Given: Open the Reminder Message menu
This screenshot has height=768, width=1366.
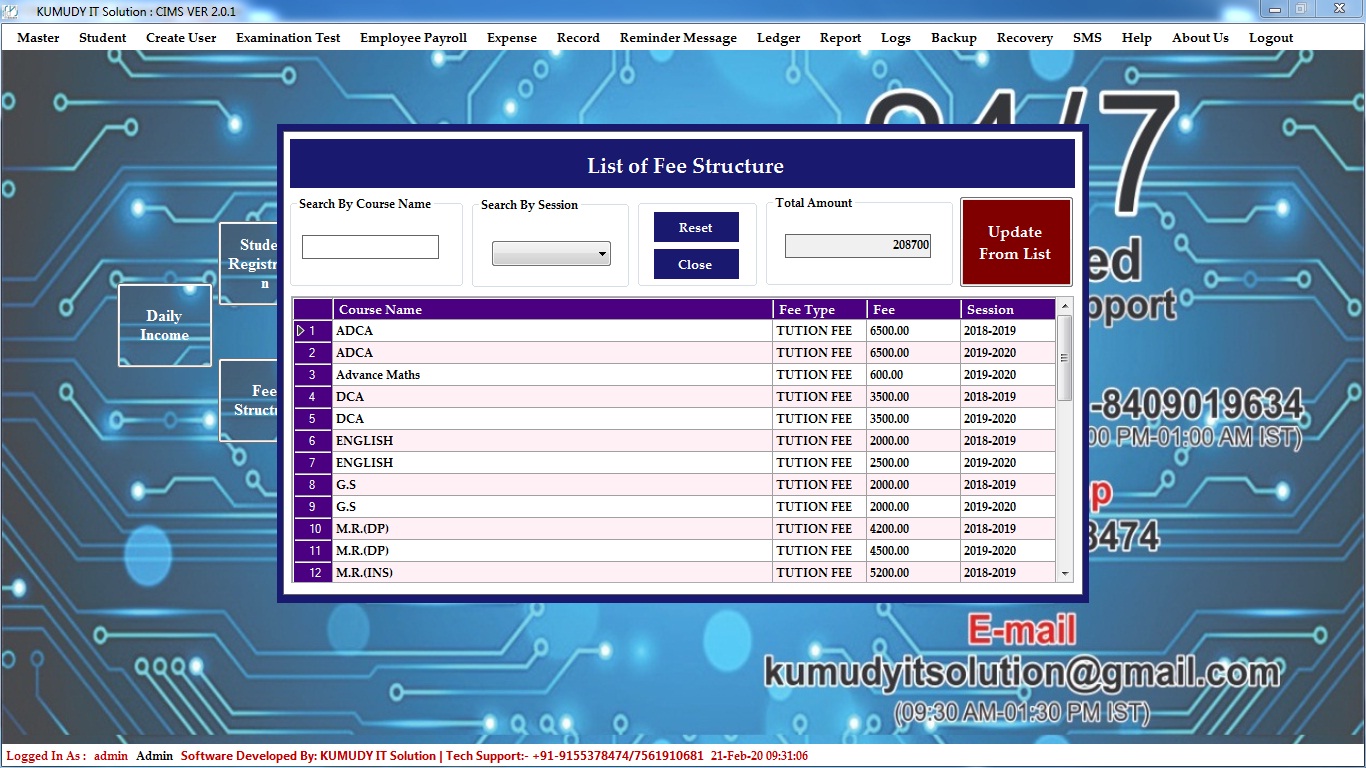Looking at the screenshot, I should pyautogui.click(x=678, y=38).
